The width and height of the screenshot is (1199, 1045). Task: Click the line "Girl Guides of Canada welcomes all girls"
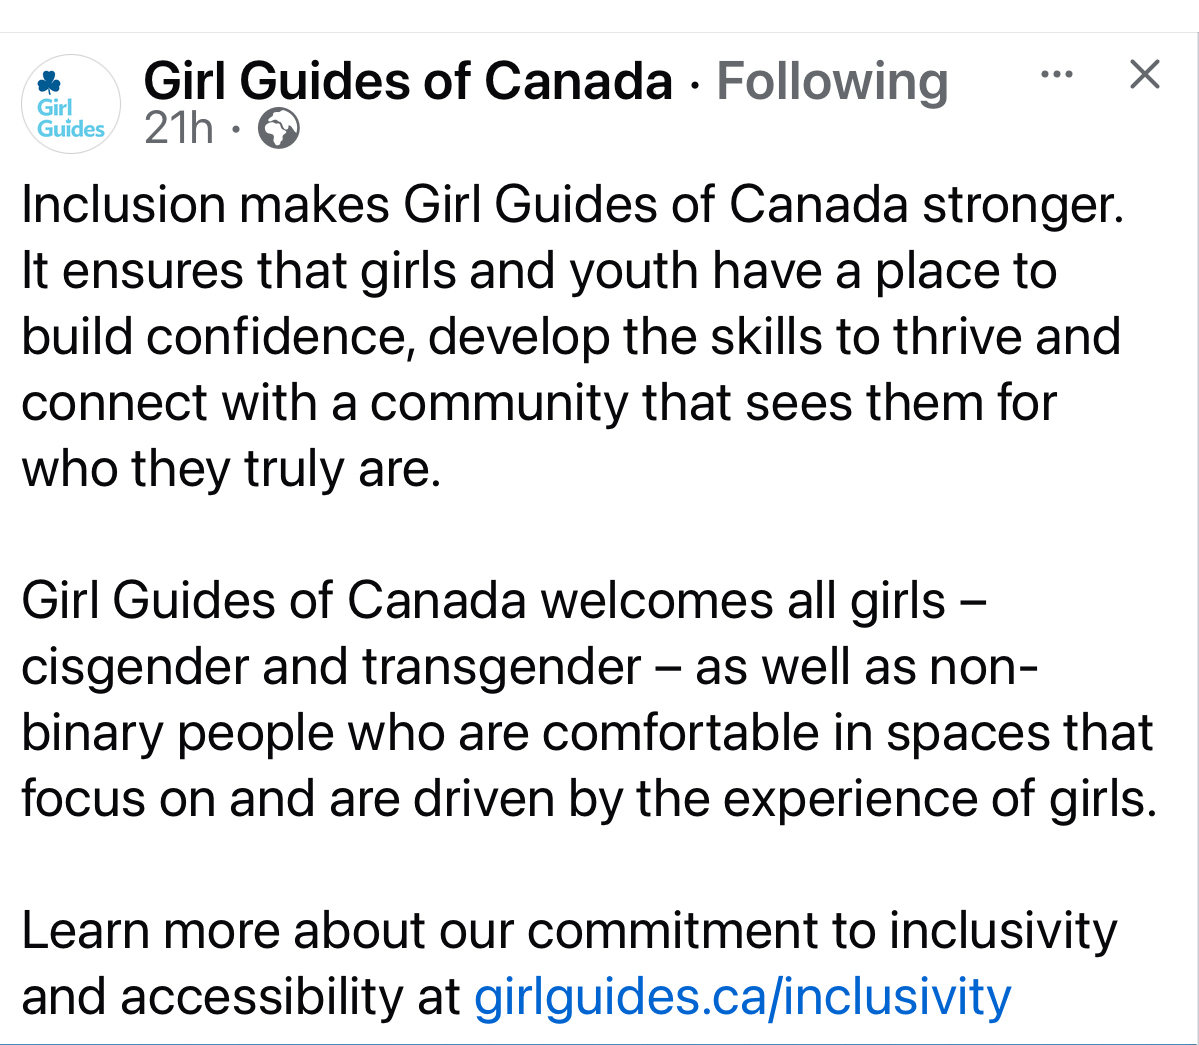pyautogui.click(x=504, y=601)
